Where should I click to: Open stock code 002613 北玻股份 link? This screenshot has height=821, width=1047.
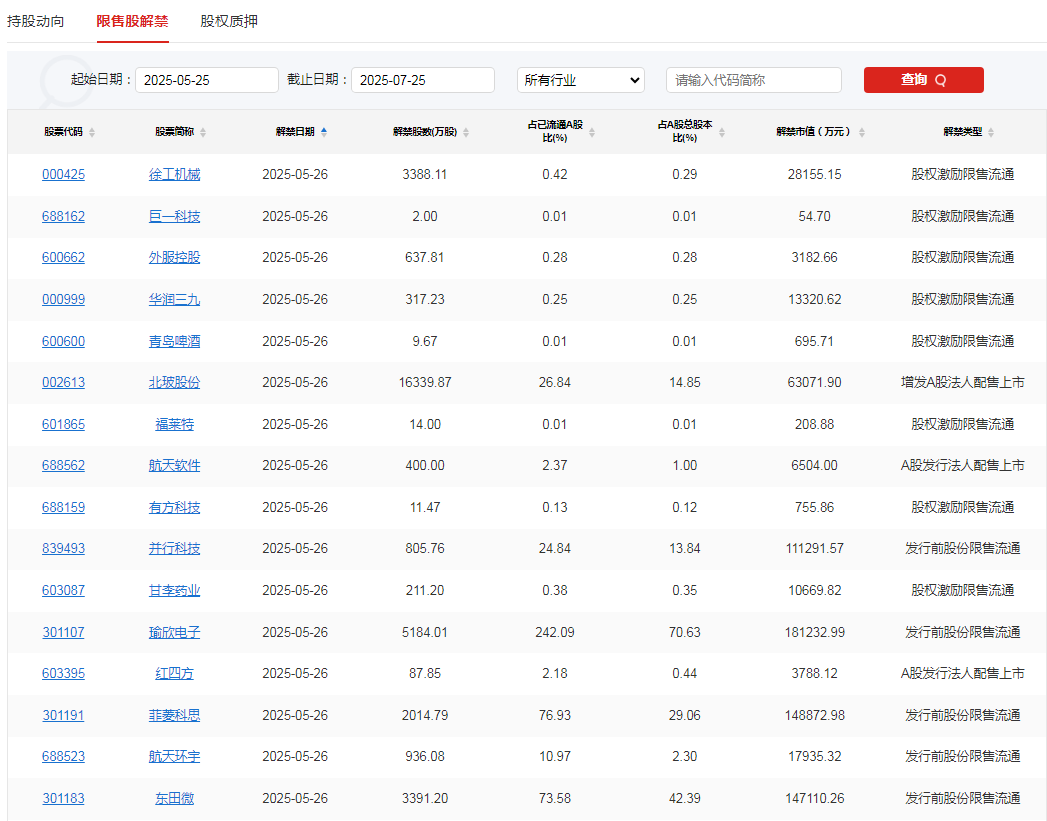pyautogui.click(x=63, y=382)
